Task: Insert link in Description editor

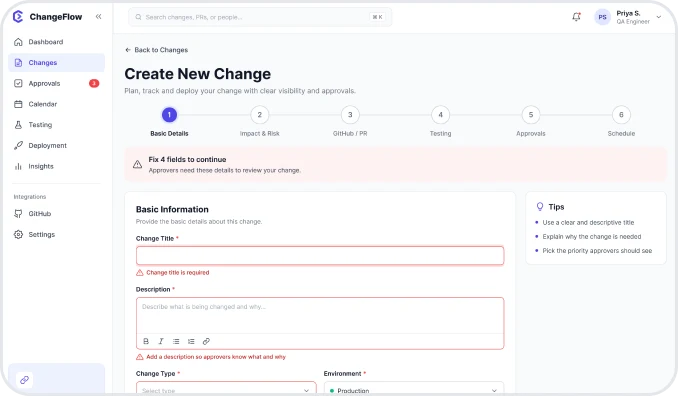Action: [x=206, y=341]
